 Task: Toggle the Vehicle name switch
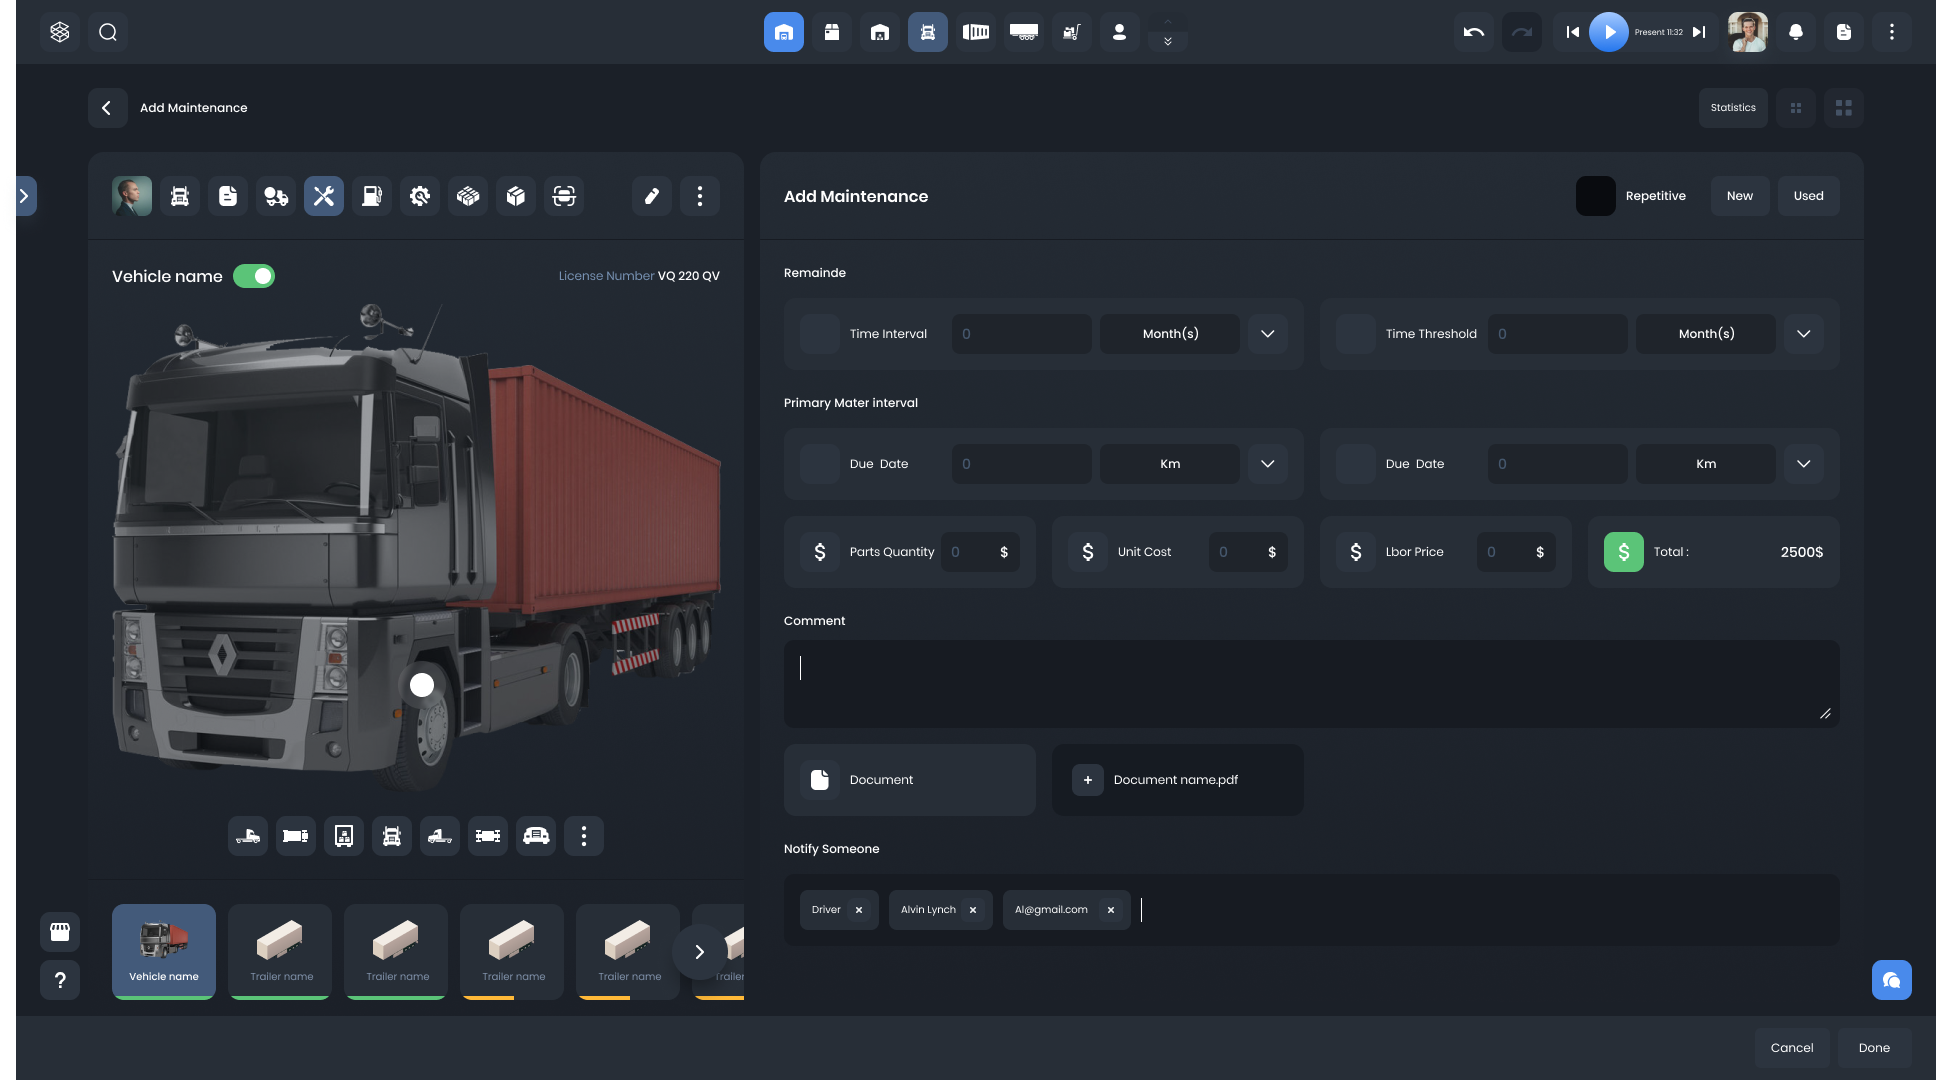click(x=254, y=276)
